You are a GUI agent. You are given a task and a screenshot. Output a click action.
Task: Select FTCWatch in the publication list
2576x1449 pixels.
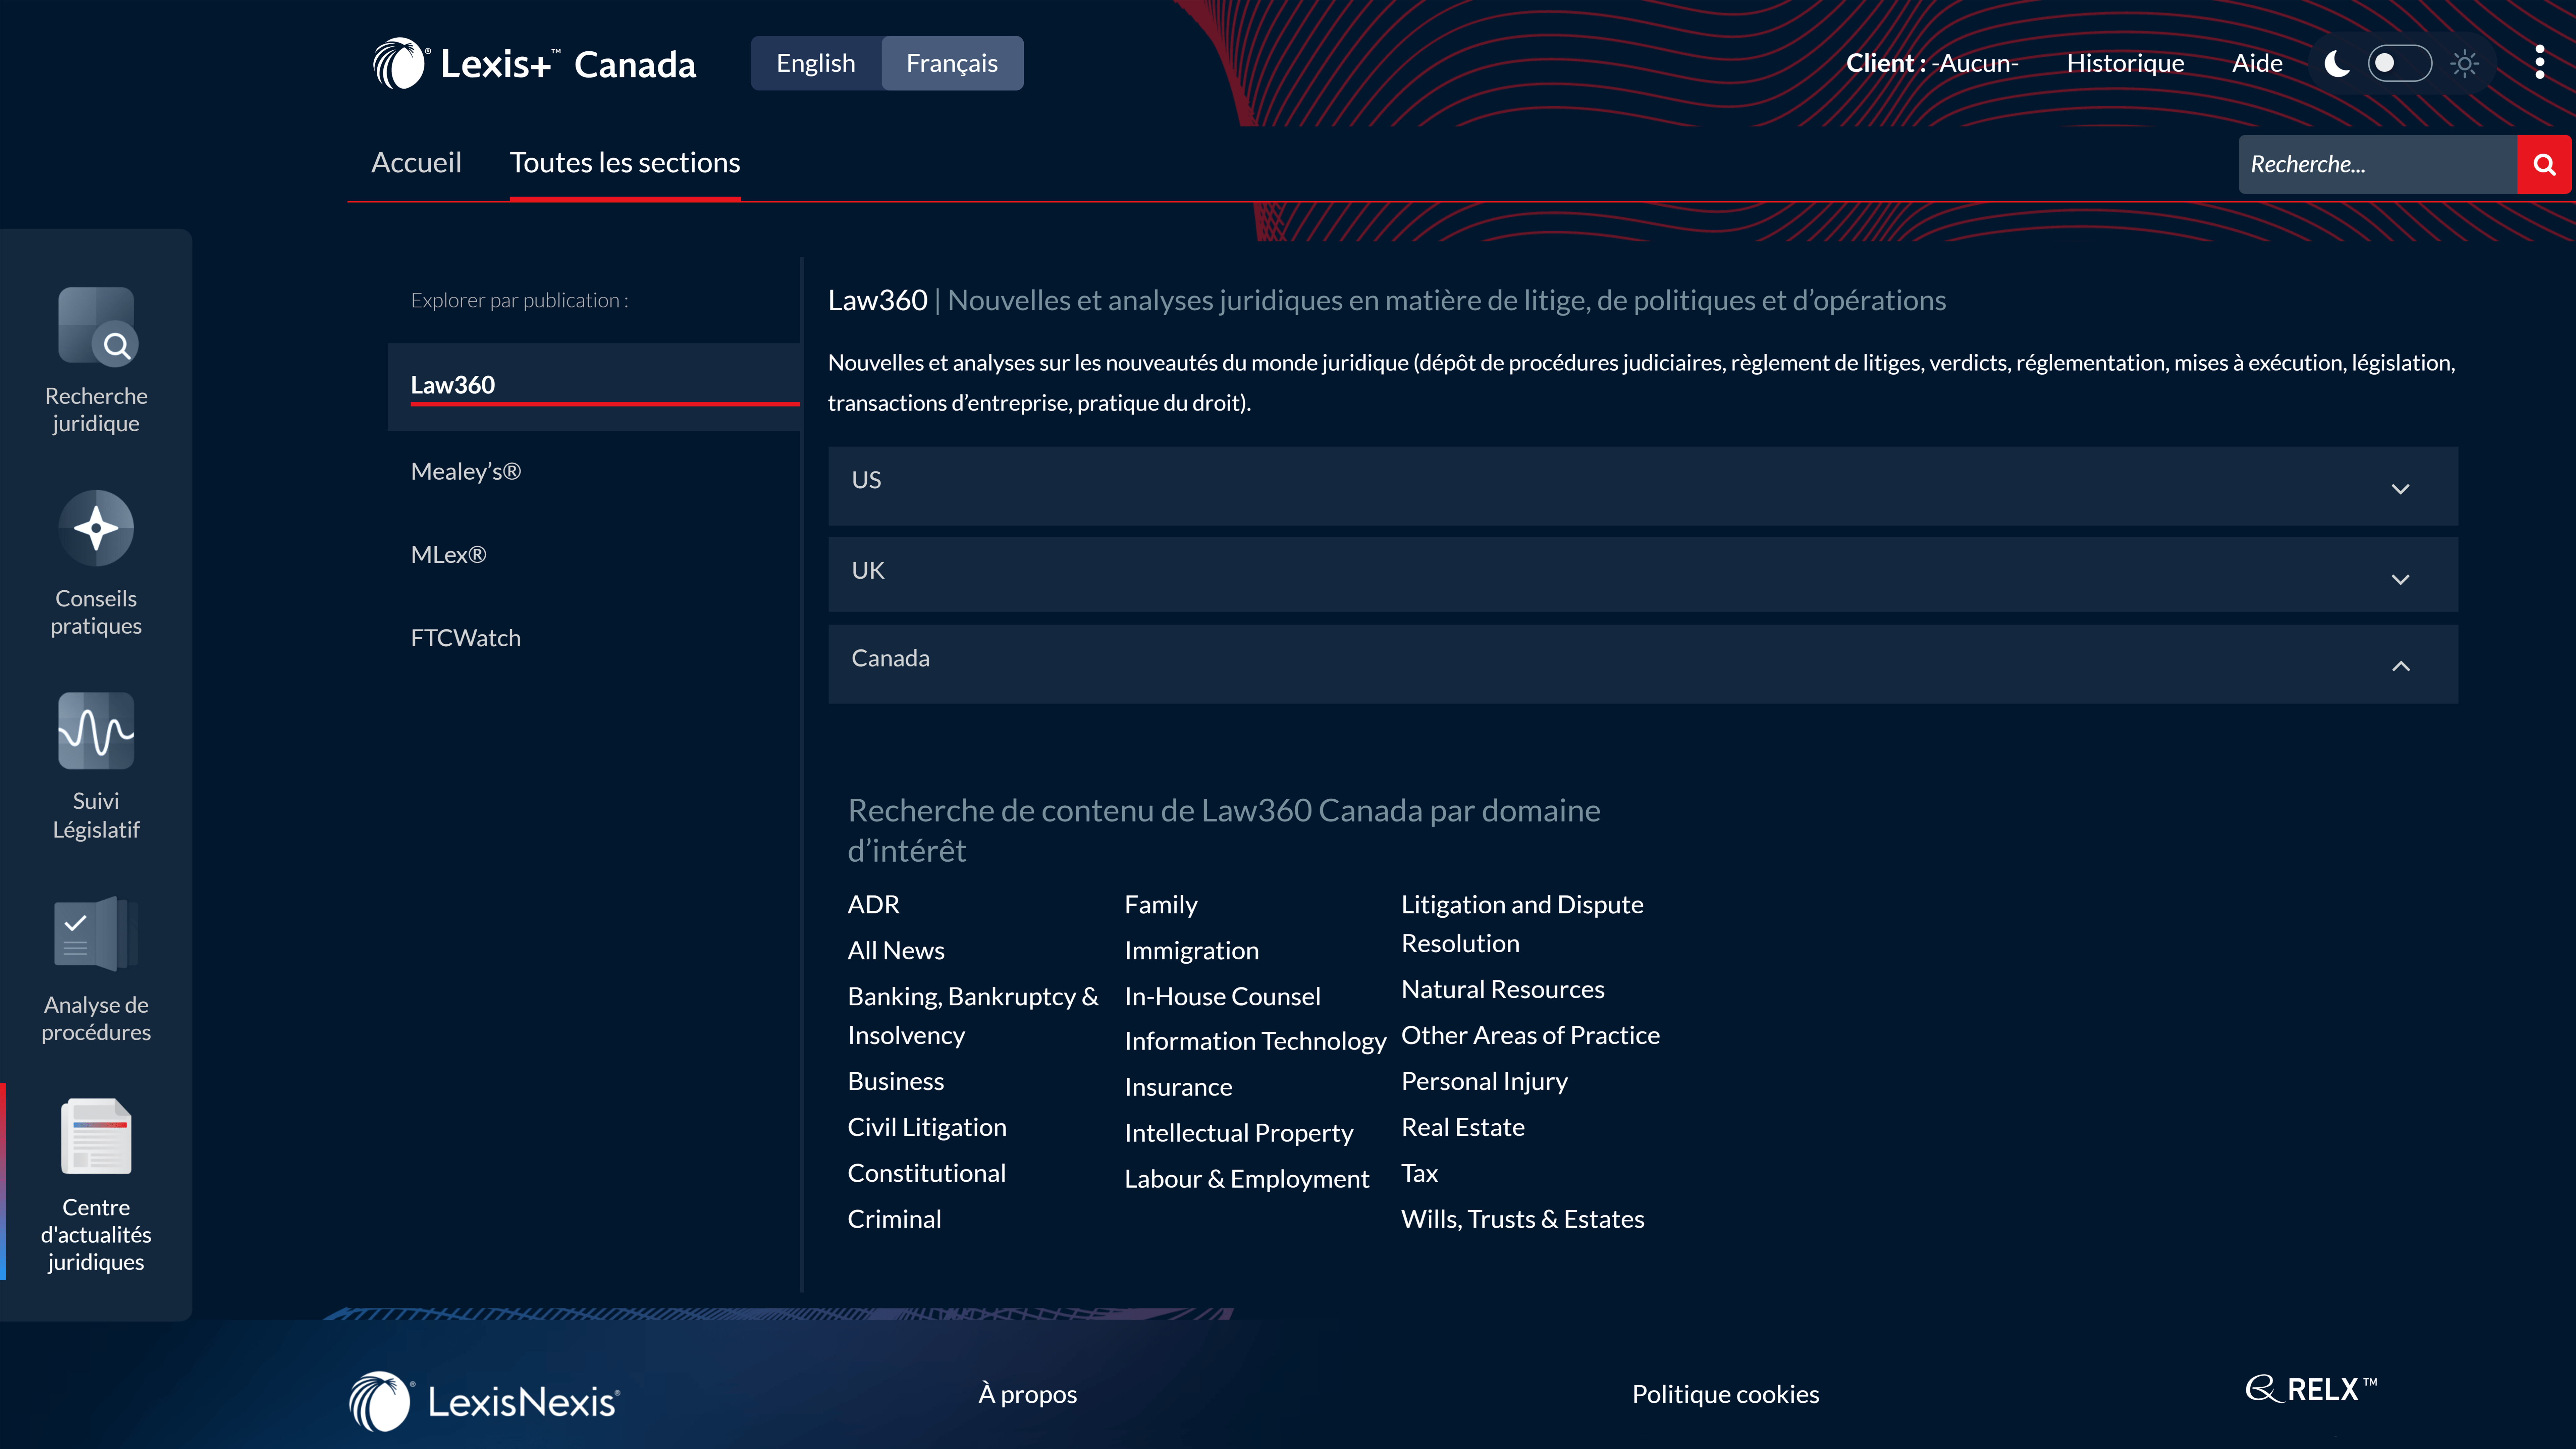(466, 638)
